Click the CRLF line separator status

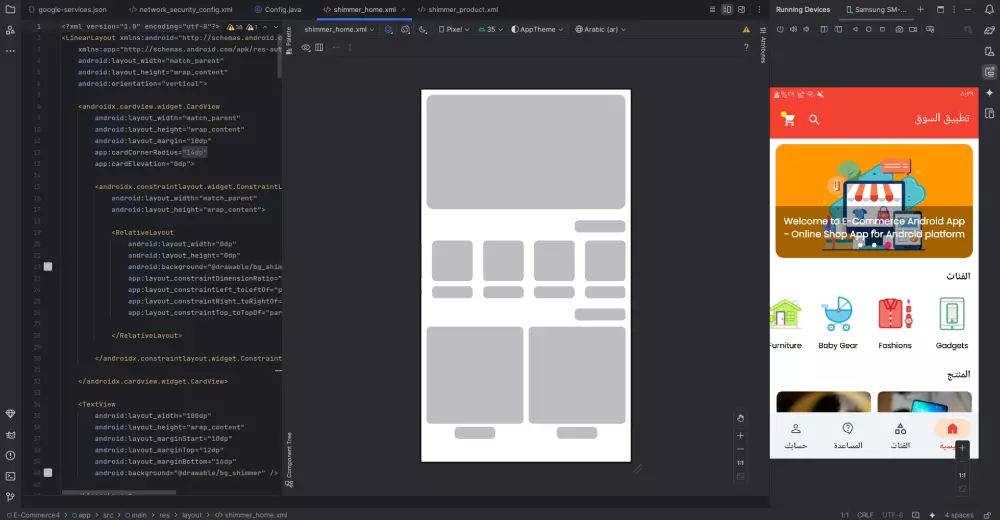pyautogui.click(x=865, y=515)
